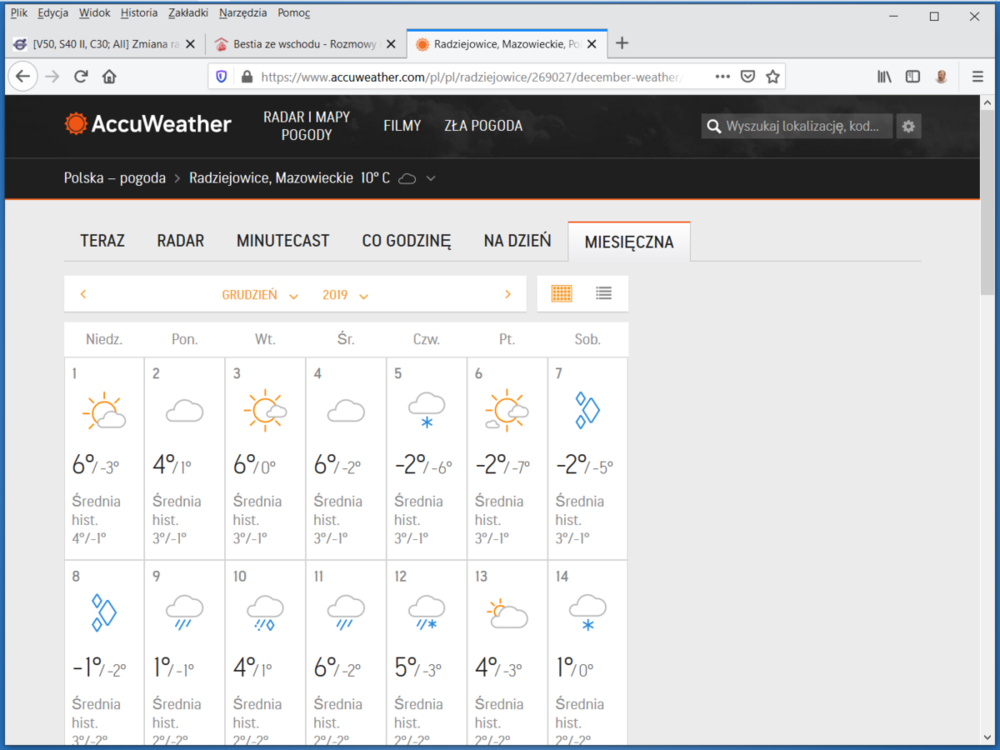Open the 2019 year dropdown
This screenshot has height=750, width=1000.
tap(345, 295)
